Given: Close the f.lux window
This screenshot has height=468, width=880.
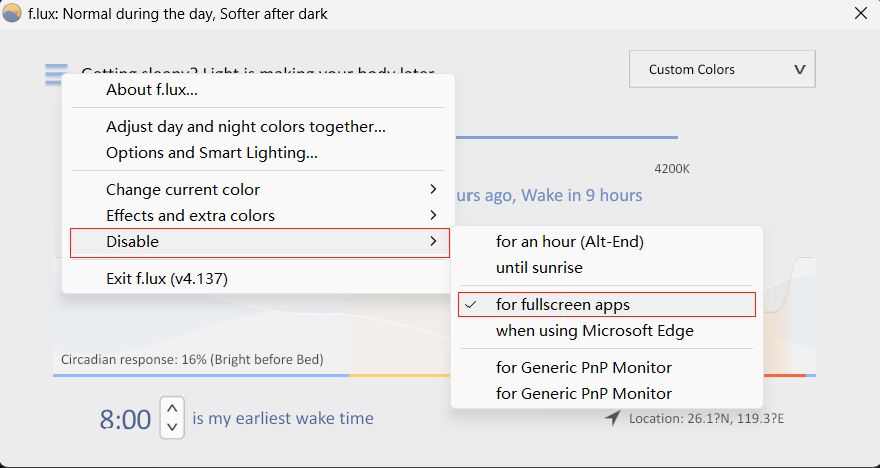Looking at the screenshot, I should (x=860, y=14).
